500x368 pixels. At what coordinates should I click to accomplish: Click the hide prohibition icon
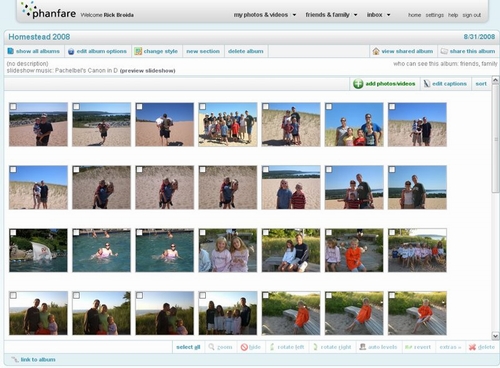(x=244, y=347)
